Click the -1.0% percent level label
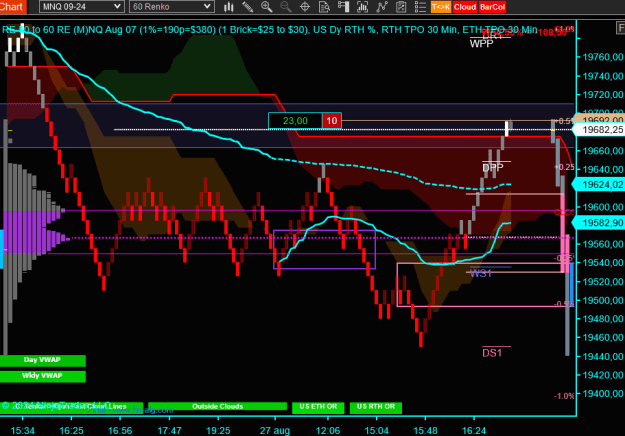Viewport: 625px width, 436px height. click(x=564, y=396)
